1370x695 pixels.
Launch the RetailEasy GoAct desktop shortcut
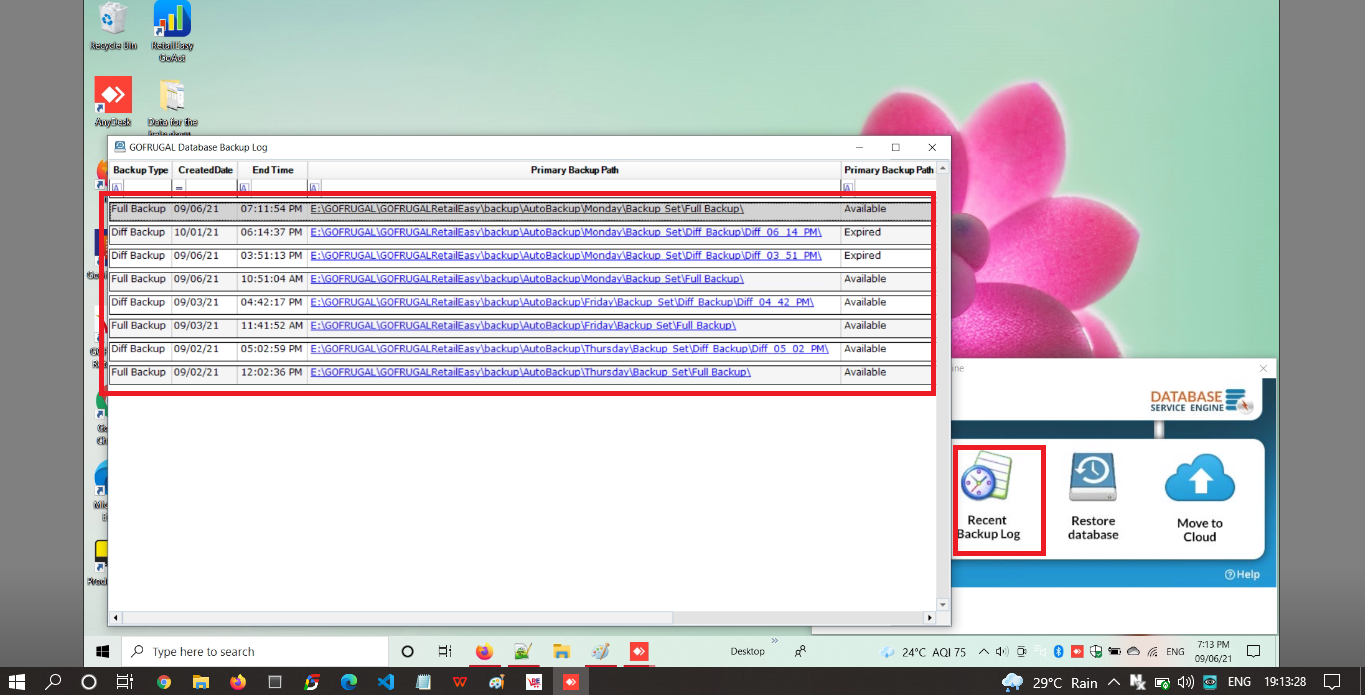(172, 32)
